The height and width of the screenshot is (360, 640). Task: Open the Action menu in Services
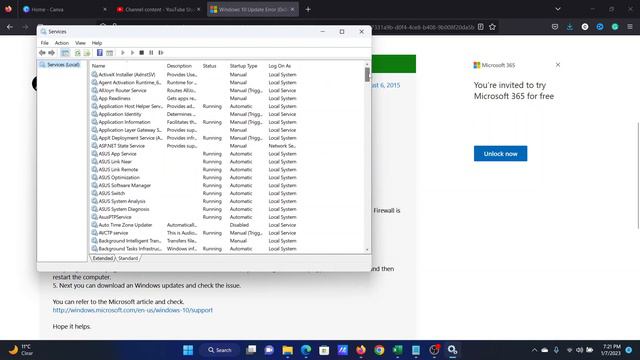(62, 43)
